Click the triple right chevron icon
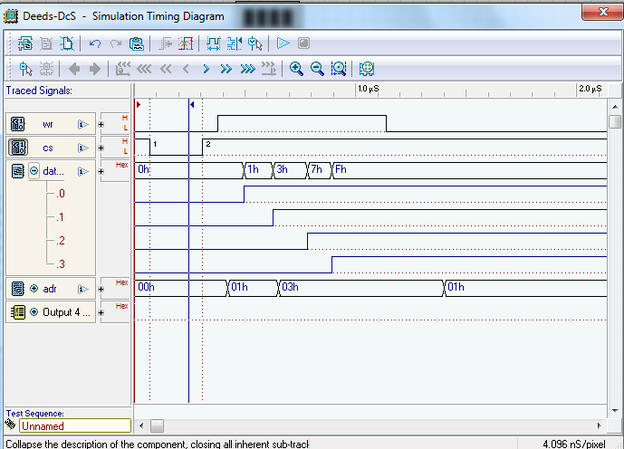This screenshot has width=624, height=449. pyautogui.click(x=246, y=69)
